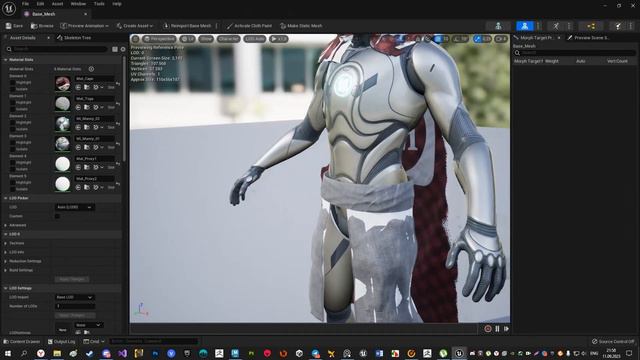Open the details panel settings gear
The height and width of the screenshot is (360, 640).
[123, 49]
